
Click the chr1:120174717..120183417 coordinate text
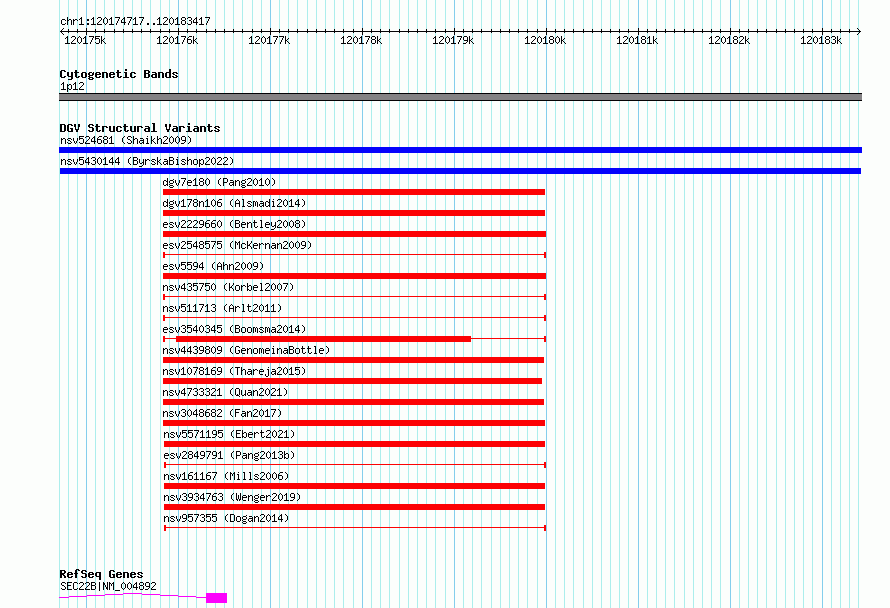click(x=135, y=21)
